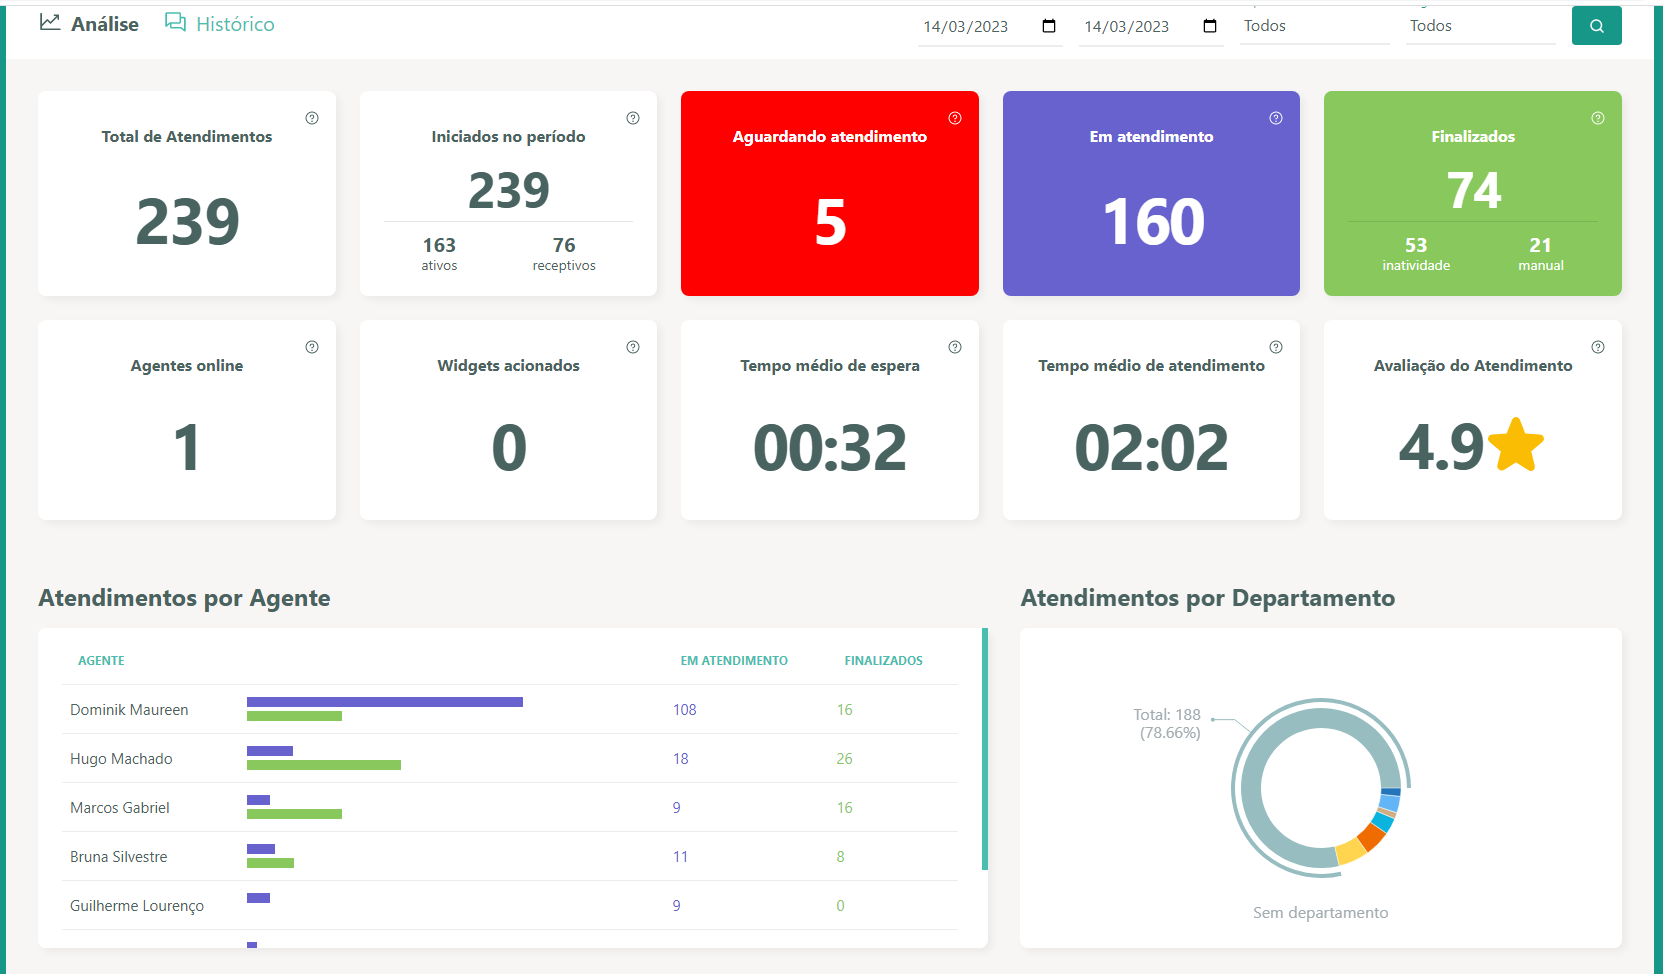Click the orange donut chart segment

point(1371,836)
